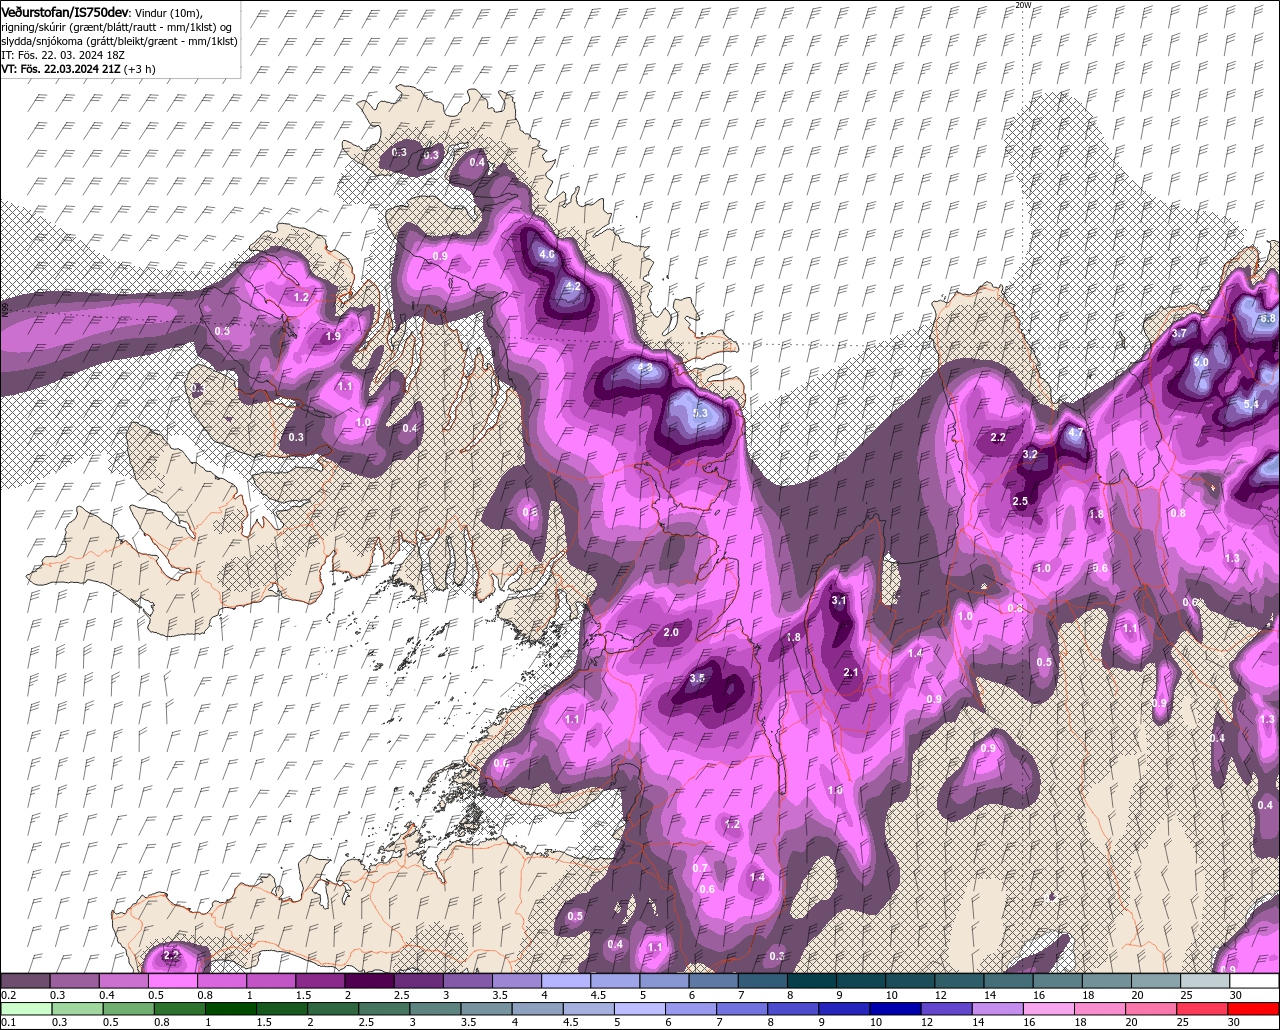
Task: Click the '20W' longitude label
Action: tap(1022, 5)
